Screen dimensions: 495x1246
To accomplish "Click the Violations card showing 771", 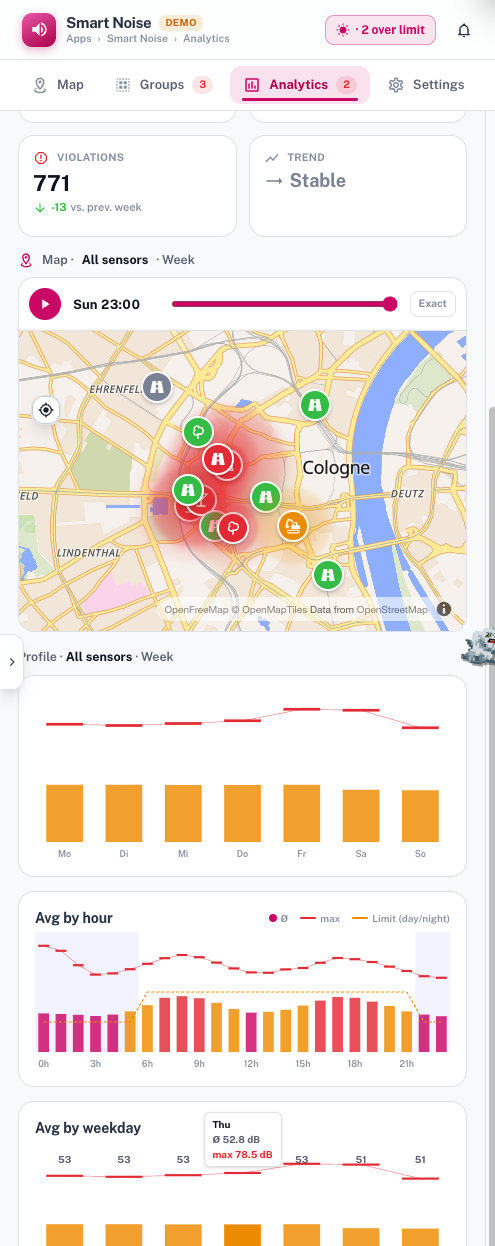I will (x=127, y=186).
